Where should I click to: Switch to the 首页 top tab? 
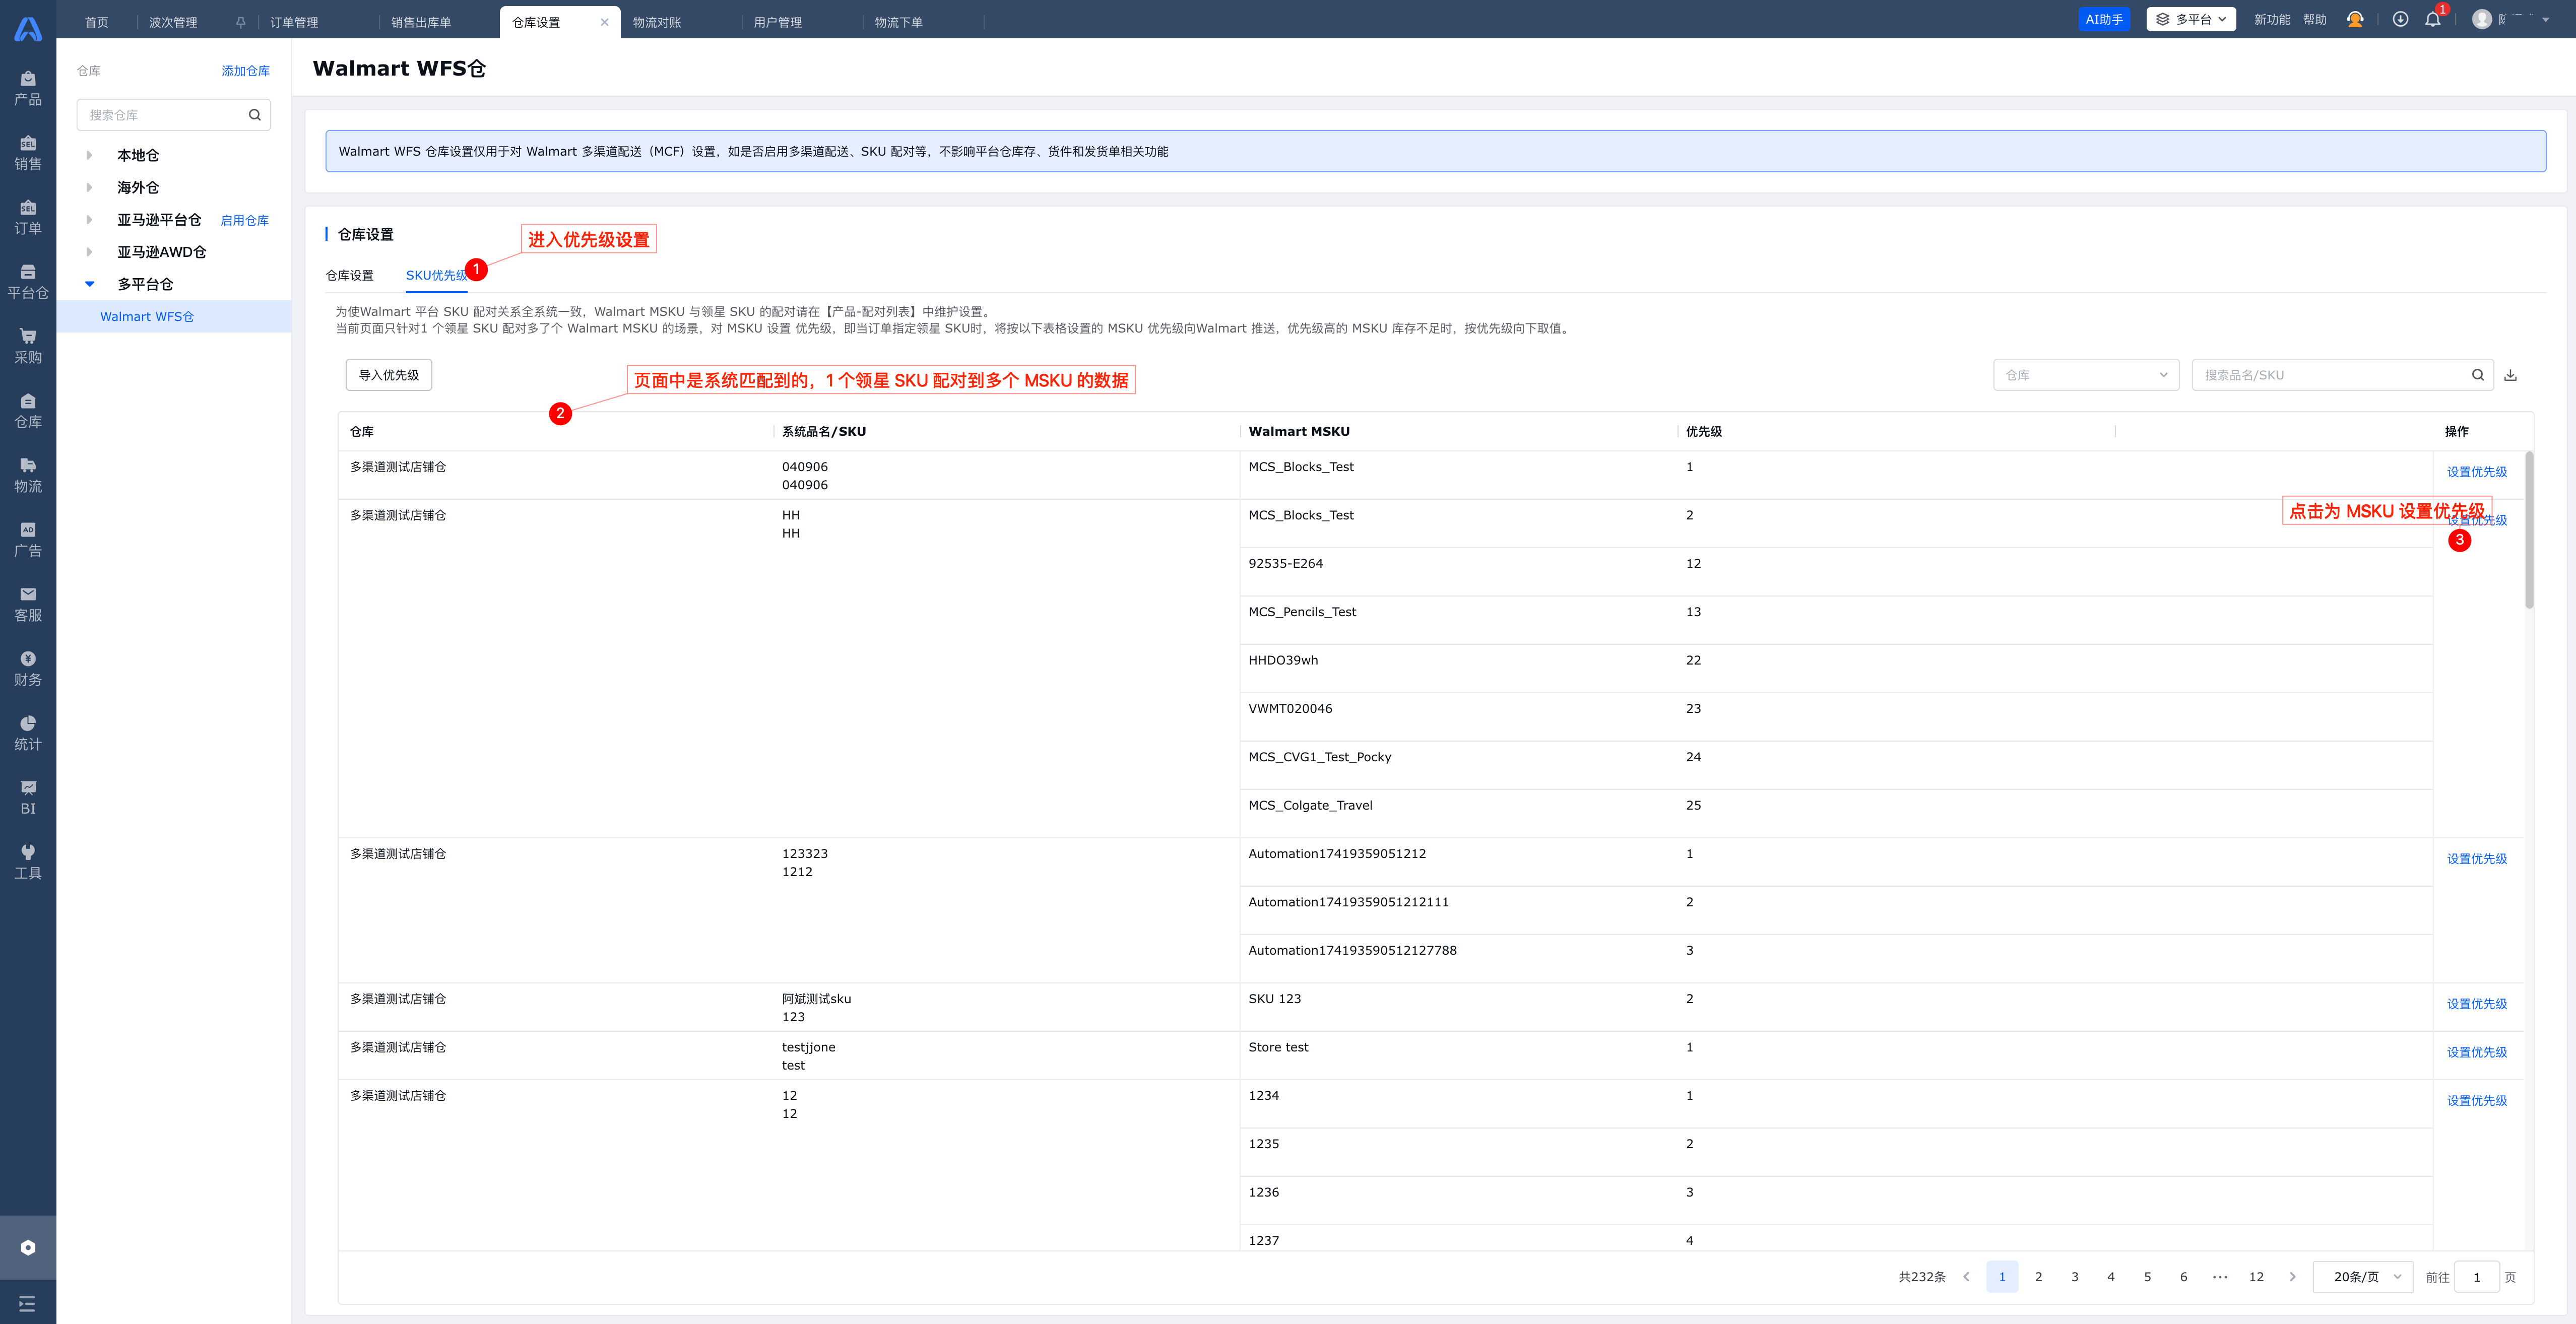(x=97, y=22)
